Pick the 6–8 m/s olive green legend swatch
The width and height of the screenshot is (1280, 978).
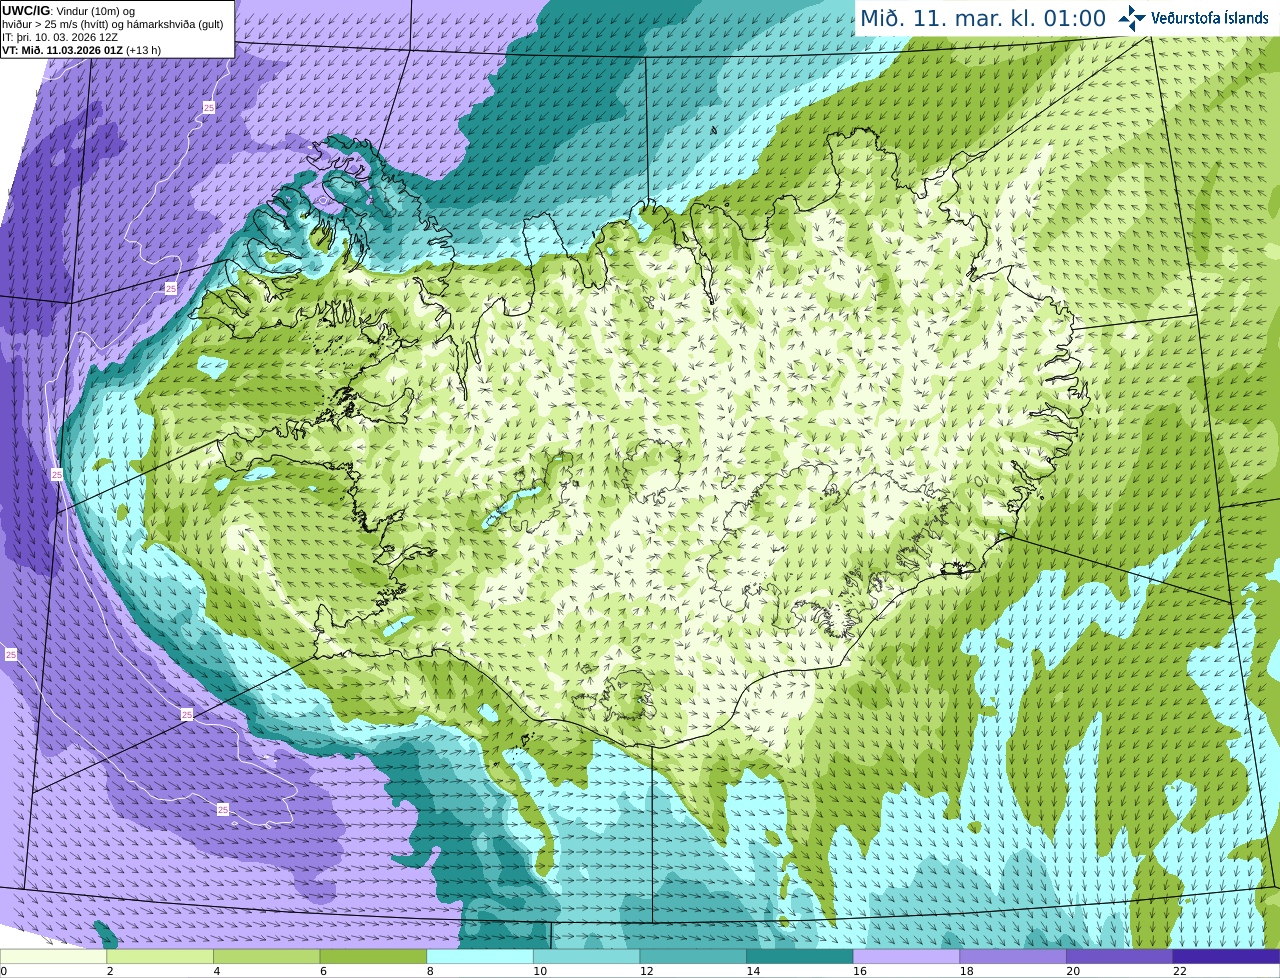[x=373, y=956]
